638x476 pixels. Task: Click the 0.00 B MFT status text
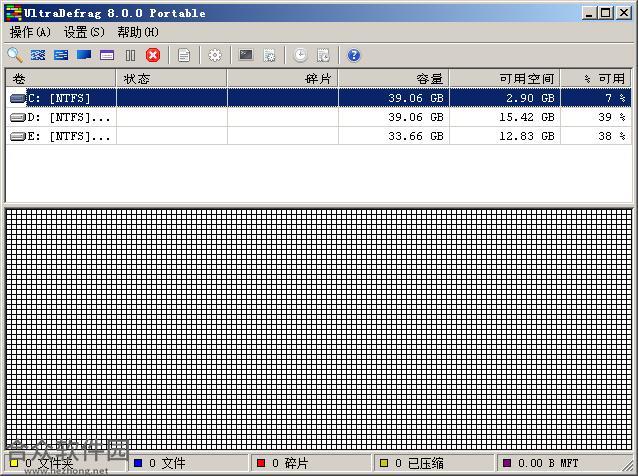tap(548, 463)
